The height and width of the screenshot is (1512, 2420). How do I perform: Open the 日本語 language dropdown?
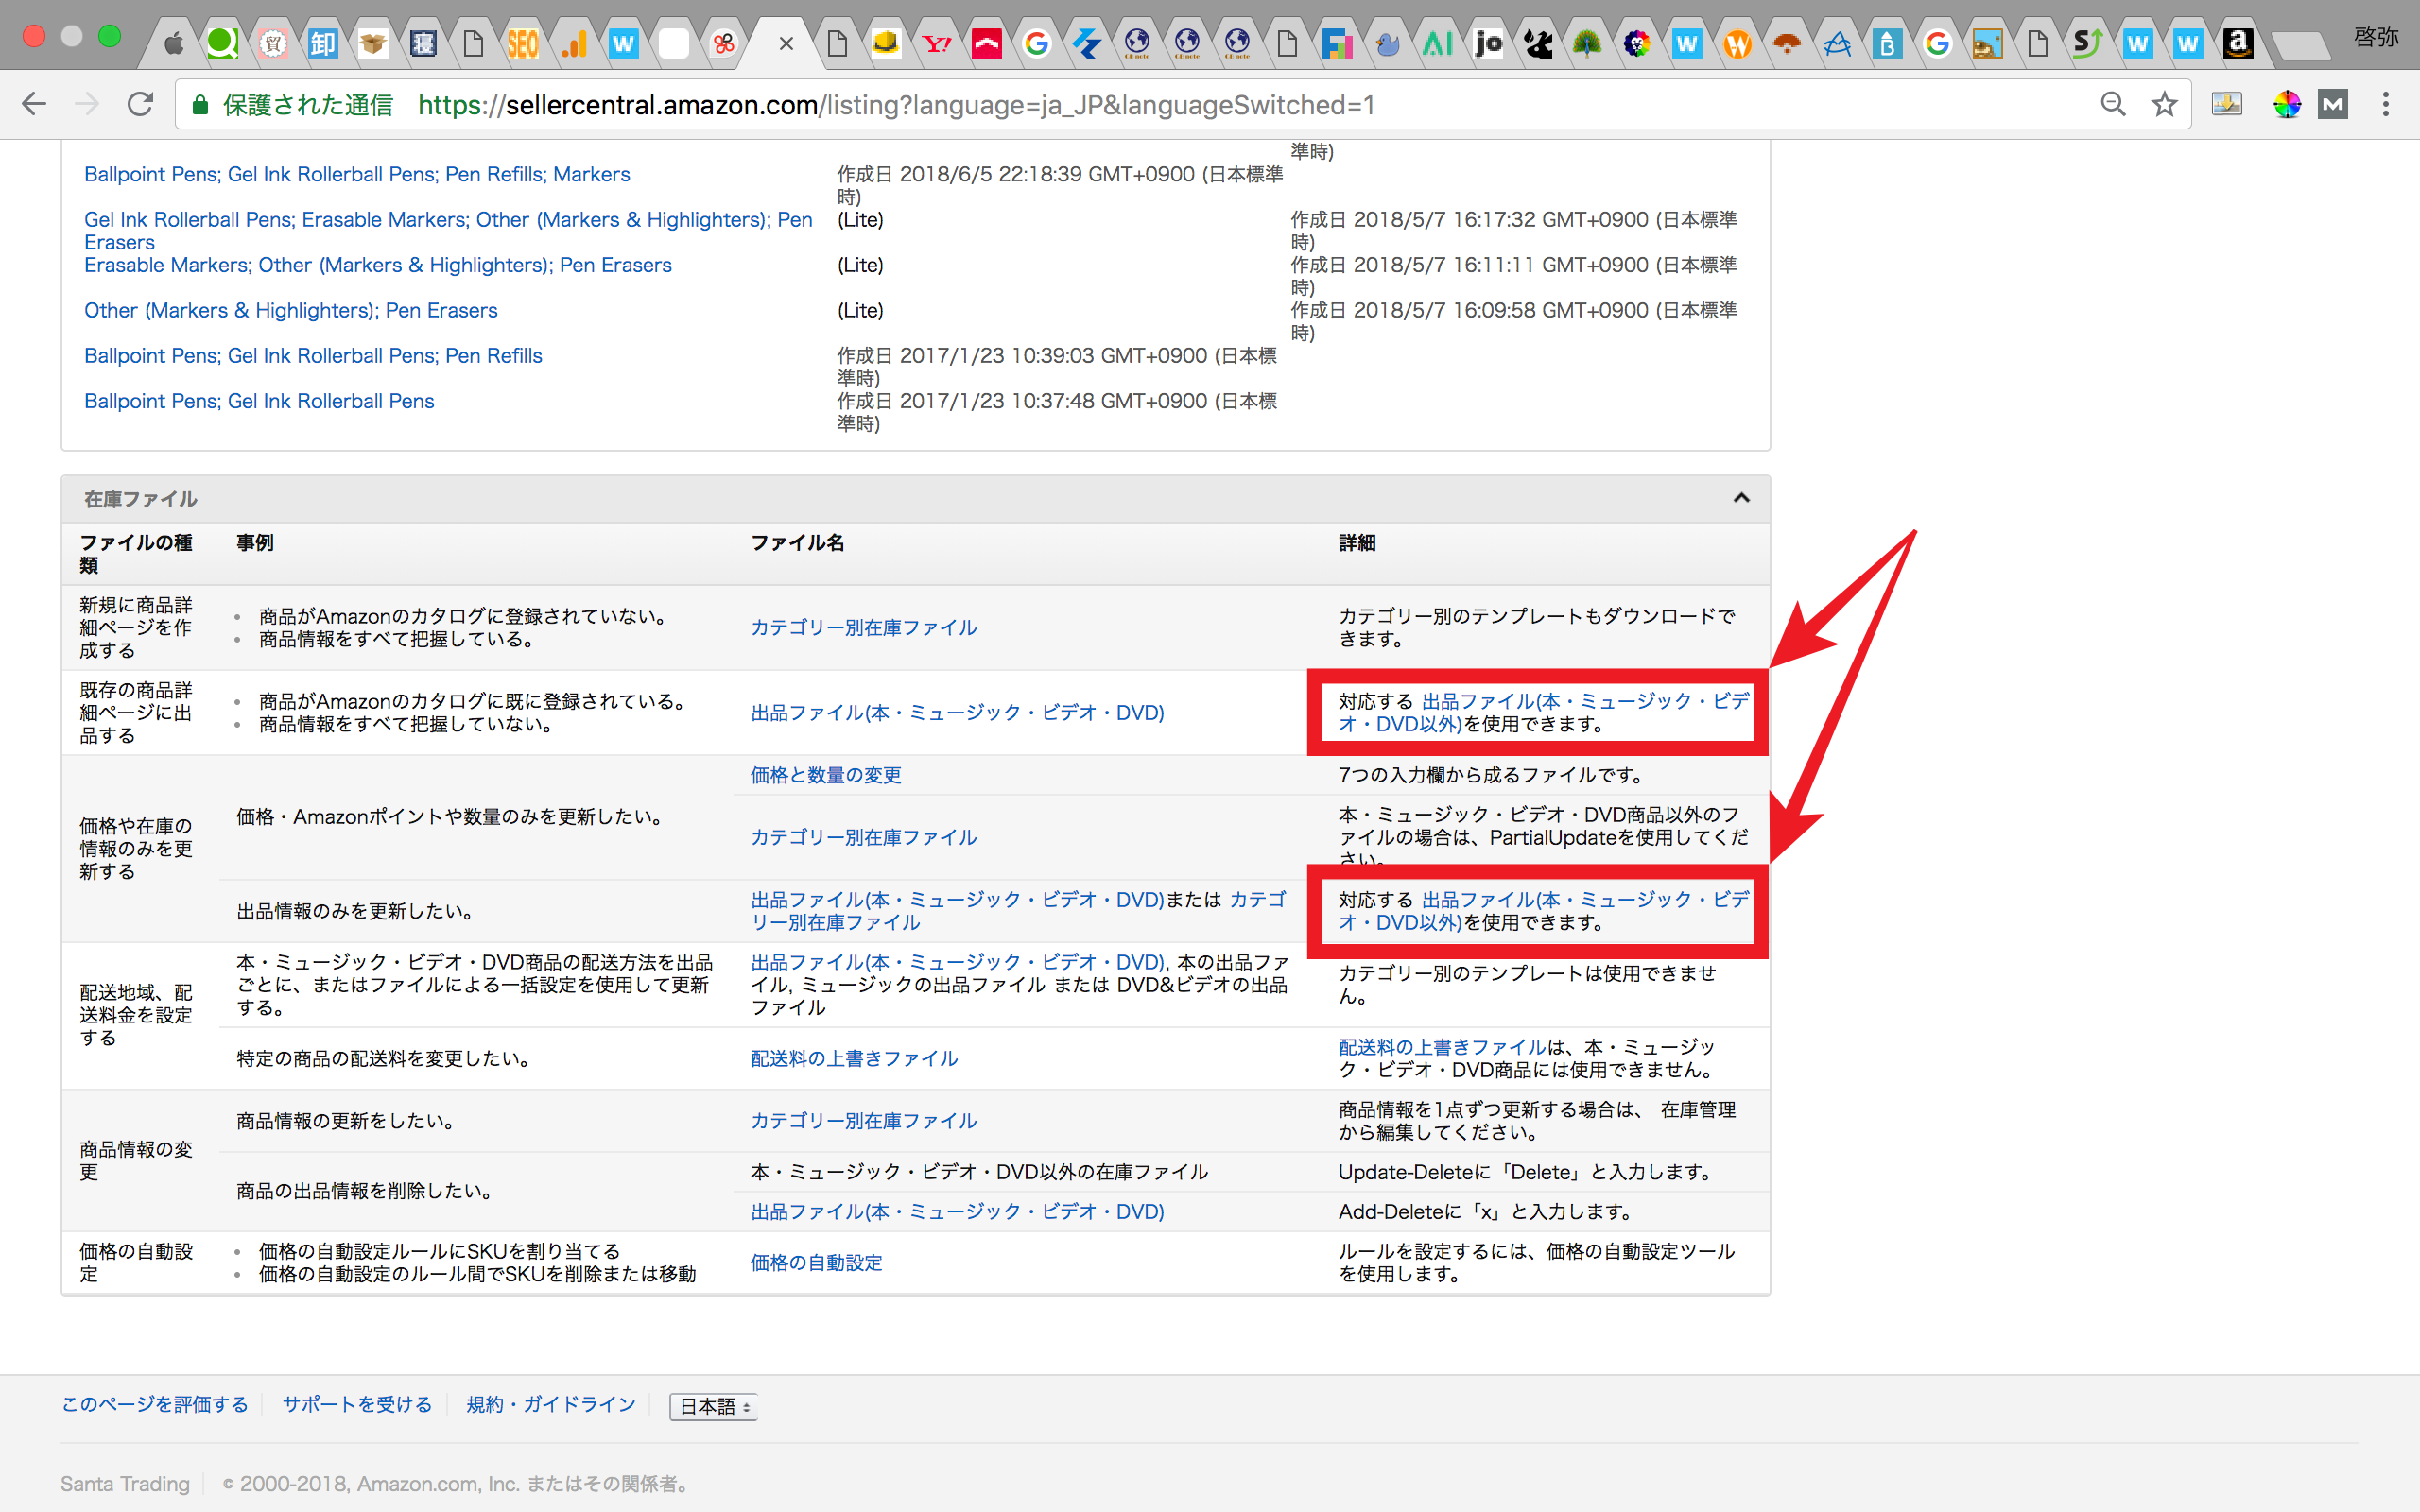[713, 1406]
